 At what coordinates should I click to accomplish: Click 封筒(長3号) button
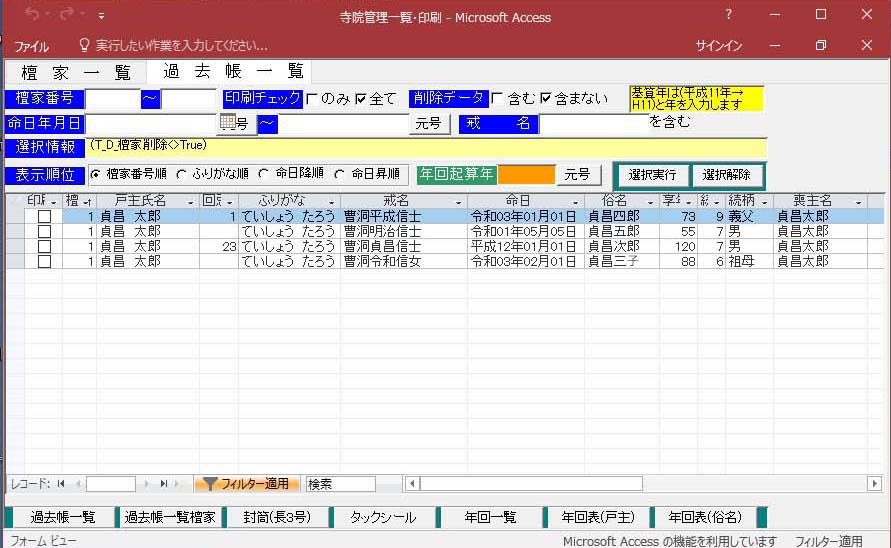(277, 517)
